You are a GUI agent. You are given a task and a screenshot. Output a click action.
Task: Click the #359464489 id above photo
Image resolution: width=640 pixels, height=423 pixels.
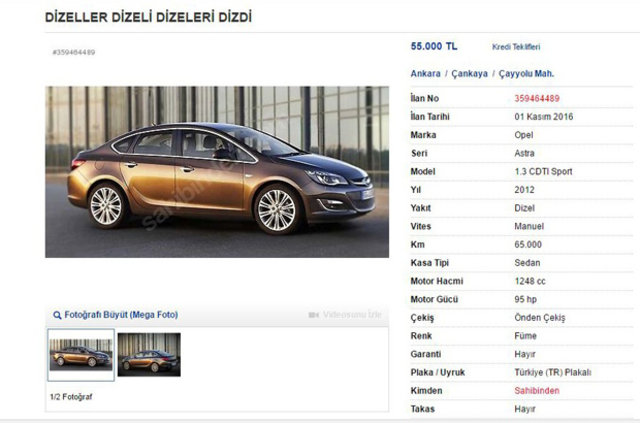(x=74, y=52)
